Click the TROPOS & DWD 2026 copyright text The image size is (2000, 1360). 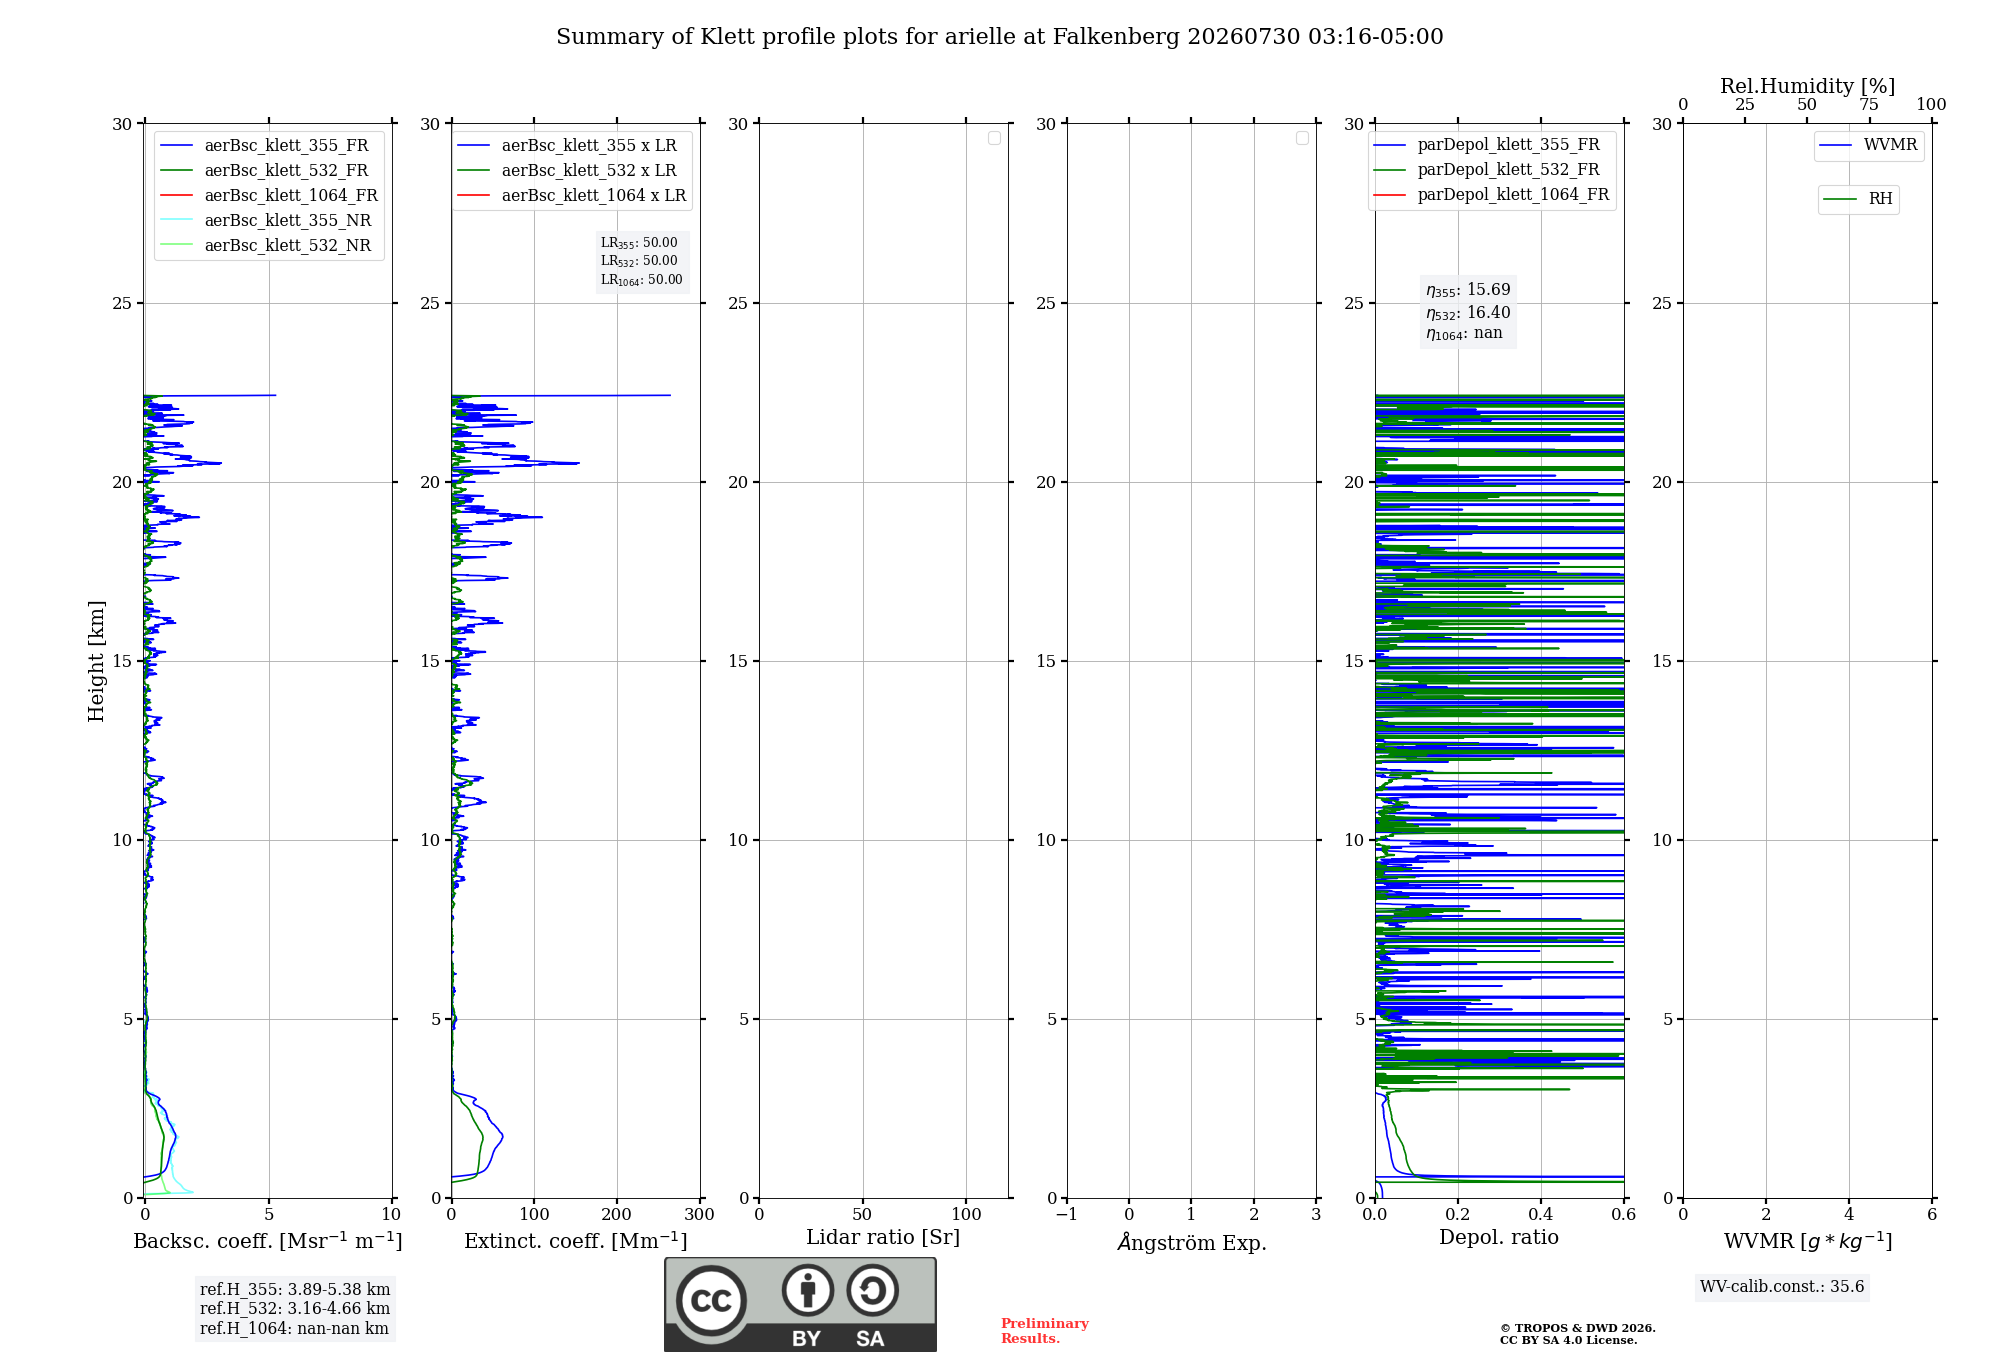point(1578,1328)
